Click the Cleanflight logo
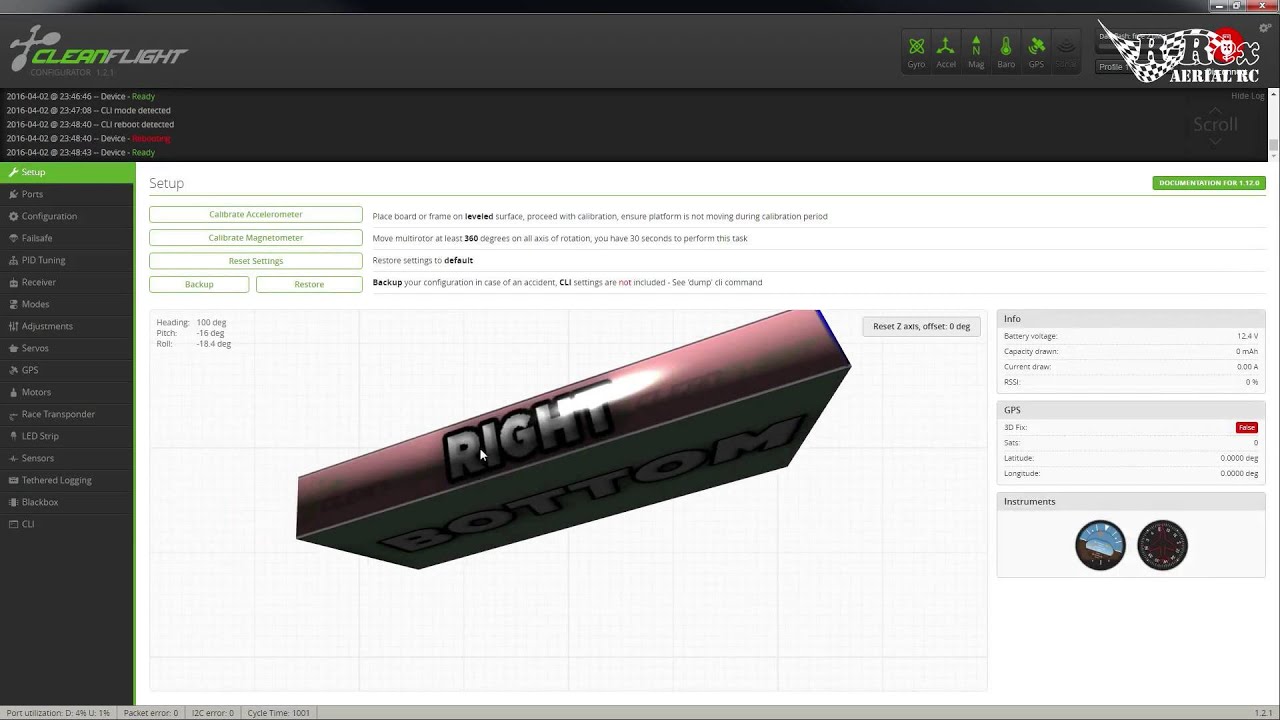1280x720 pixels. click(x=98, y=50)
